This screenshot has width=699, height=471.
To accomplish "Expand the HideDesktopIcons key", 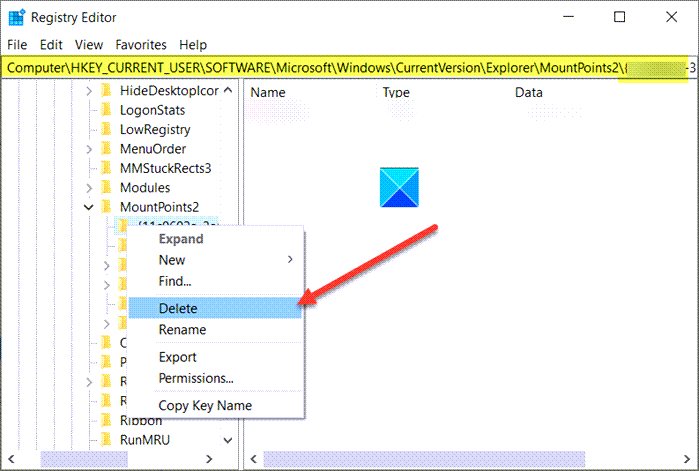I will [x=89, y=91].
